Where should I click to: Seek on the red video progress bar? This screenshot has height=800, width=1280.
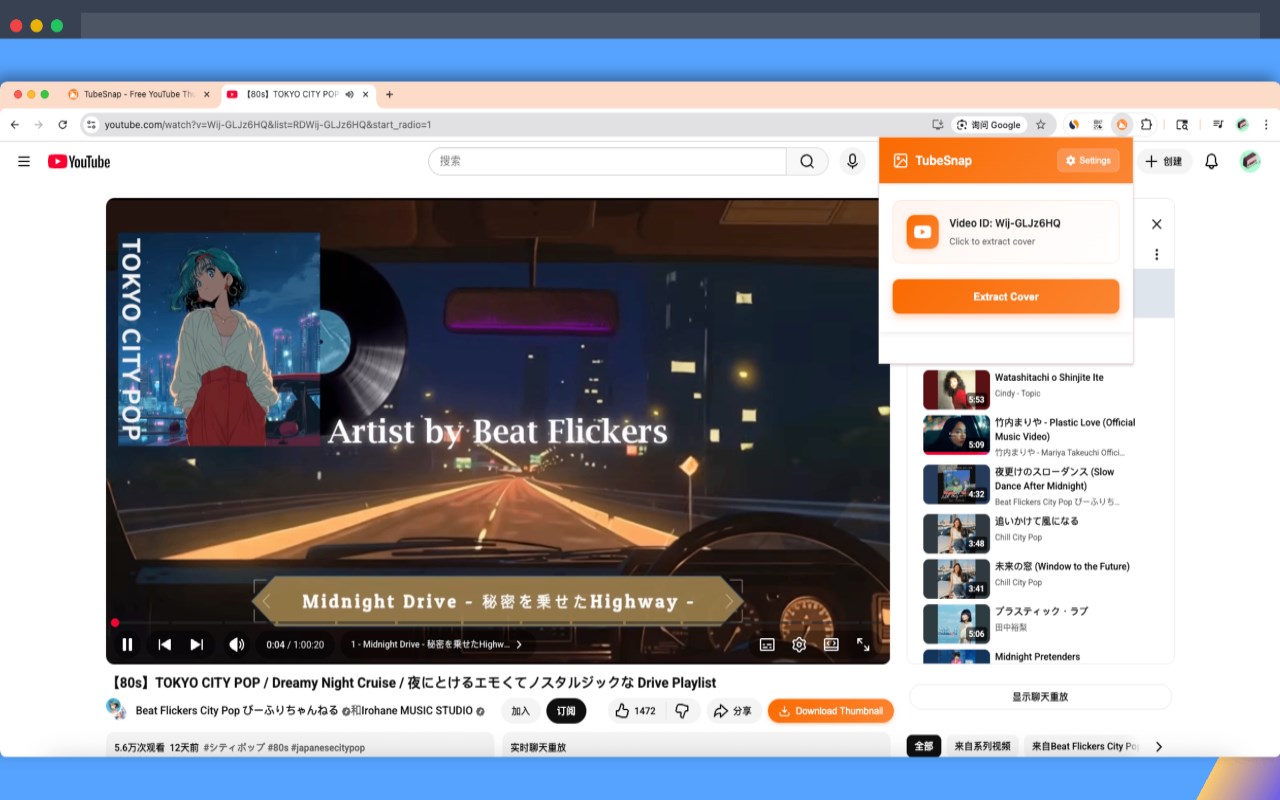point(498,623)
